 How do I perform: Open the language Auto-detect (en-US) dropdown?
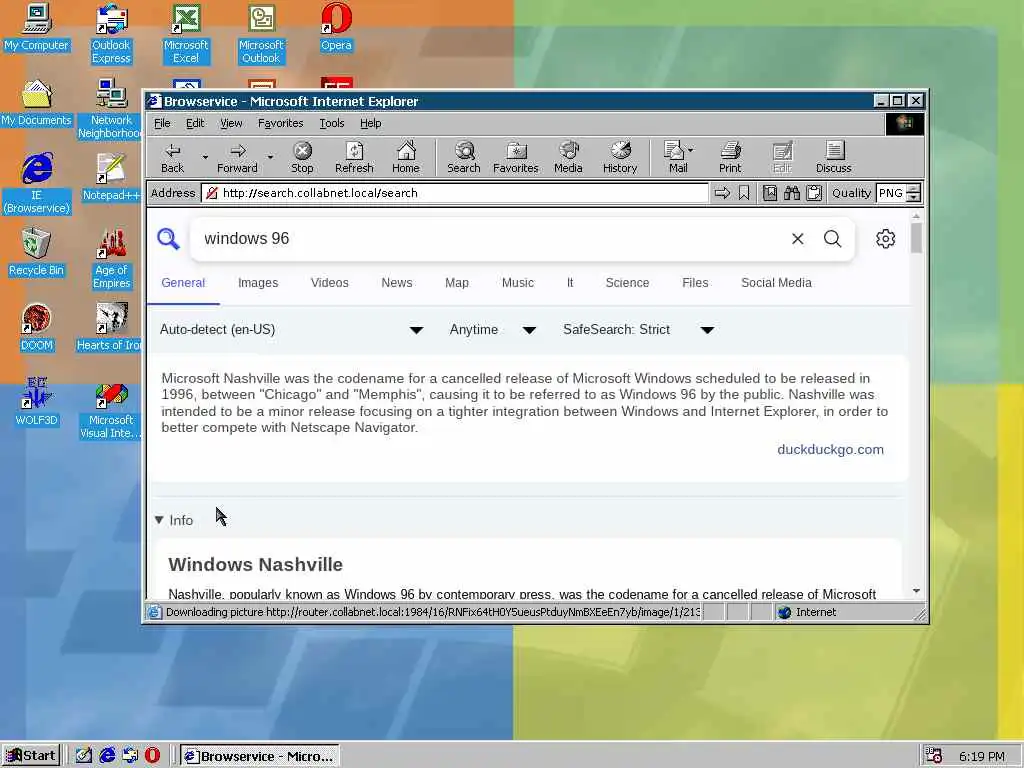[291, 330]
